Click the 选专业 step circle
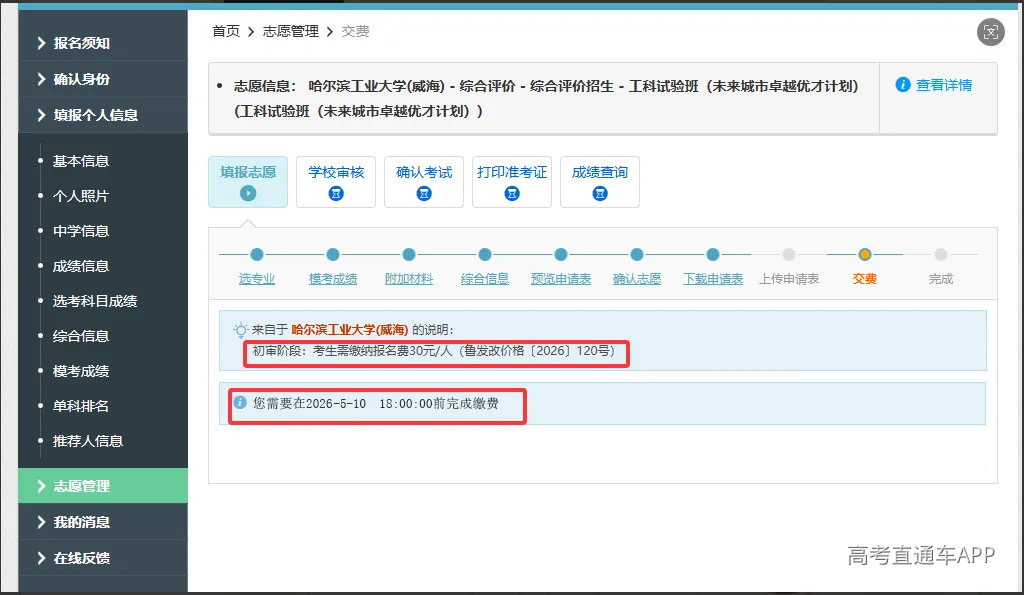This screenshot has width=1024, height=595. coord(257,255)
